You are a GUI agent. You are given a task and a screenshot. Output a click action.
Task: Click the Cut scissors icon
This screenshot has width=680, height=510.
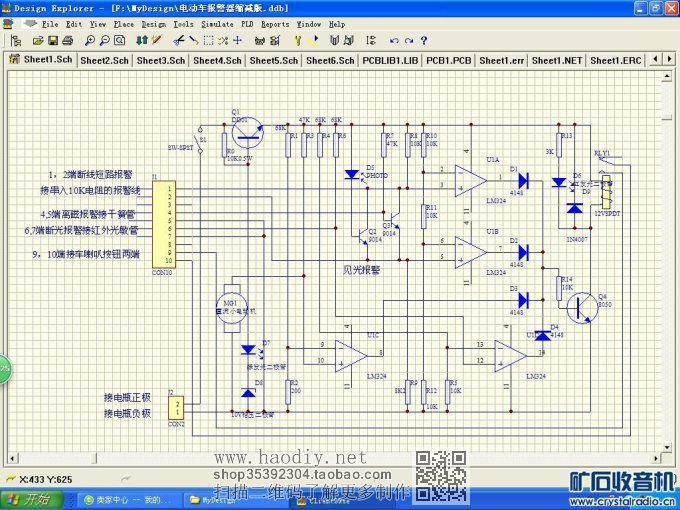point(177,41)
